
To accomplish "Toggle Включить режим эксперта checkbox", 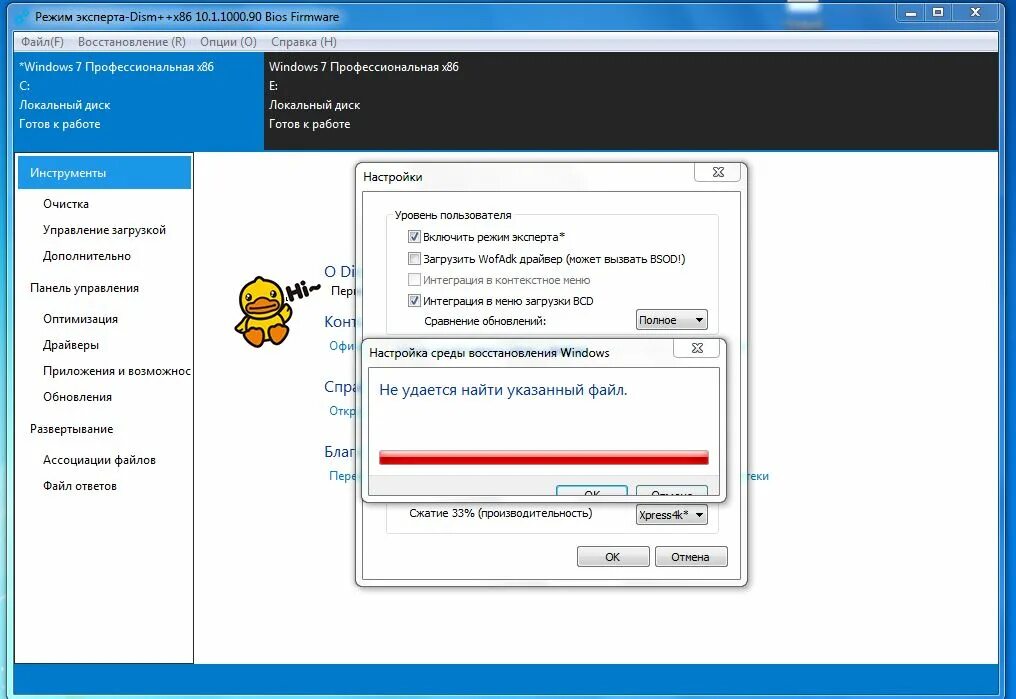I will [x=414, y=236].
